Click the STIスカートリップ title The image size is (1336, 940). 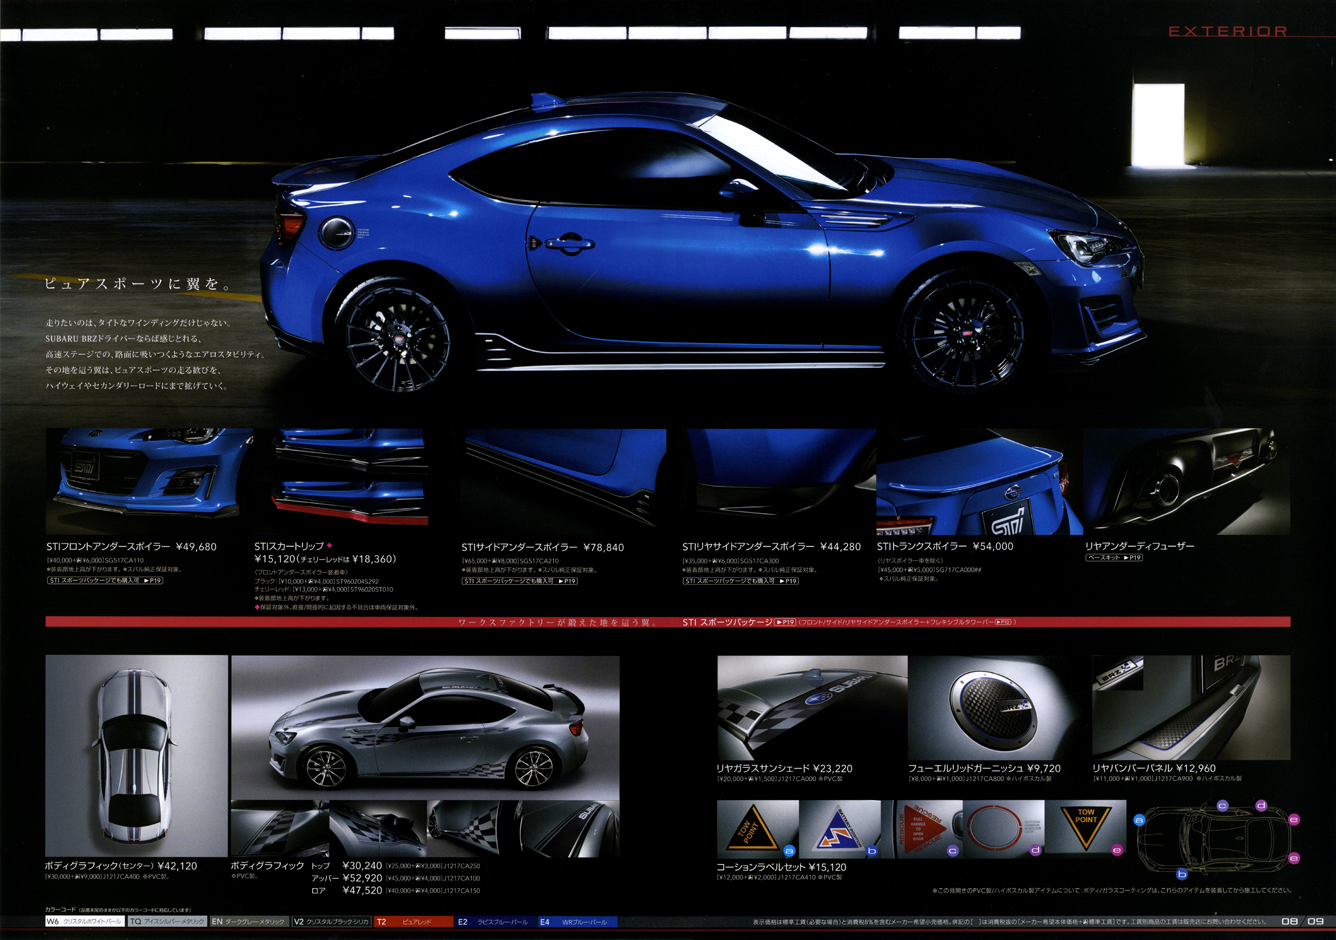289,547
